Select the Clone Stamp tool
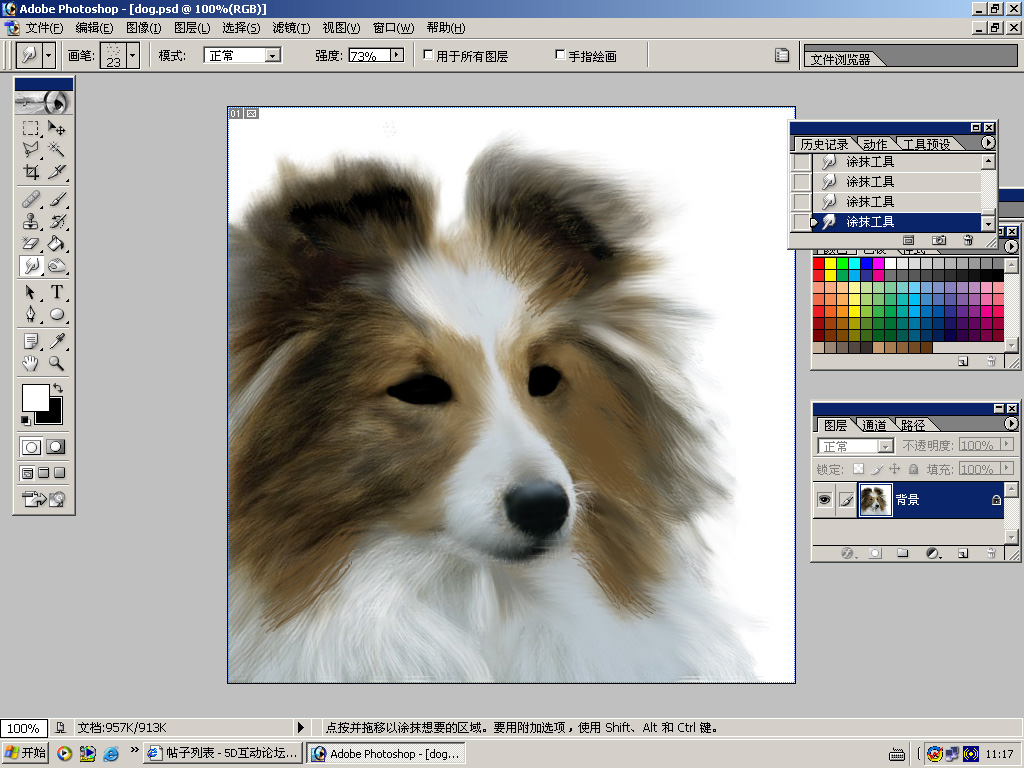 coord(31,221)
